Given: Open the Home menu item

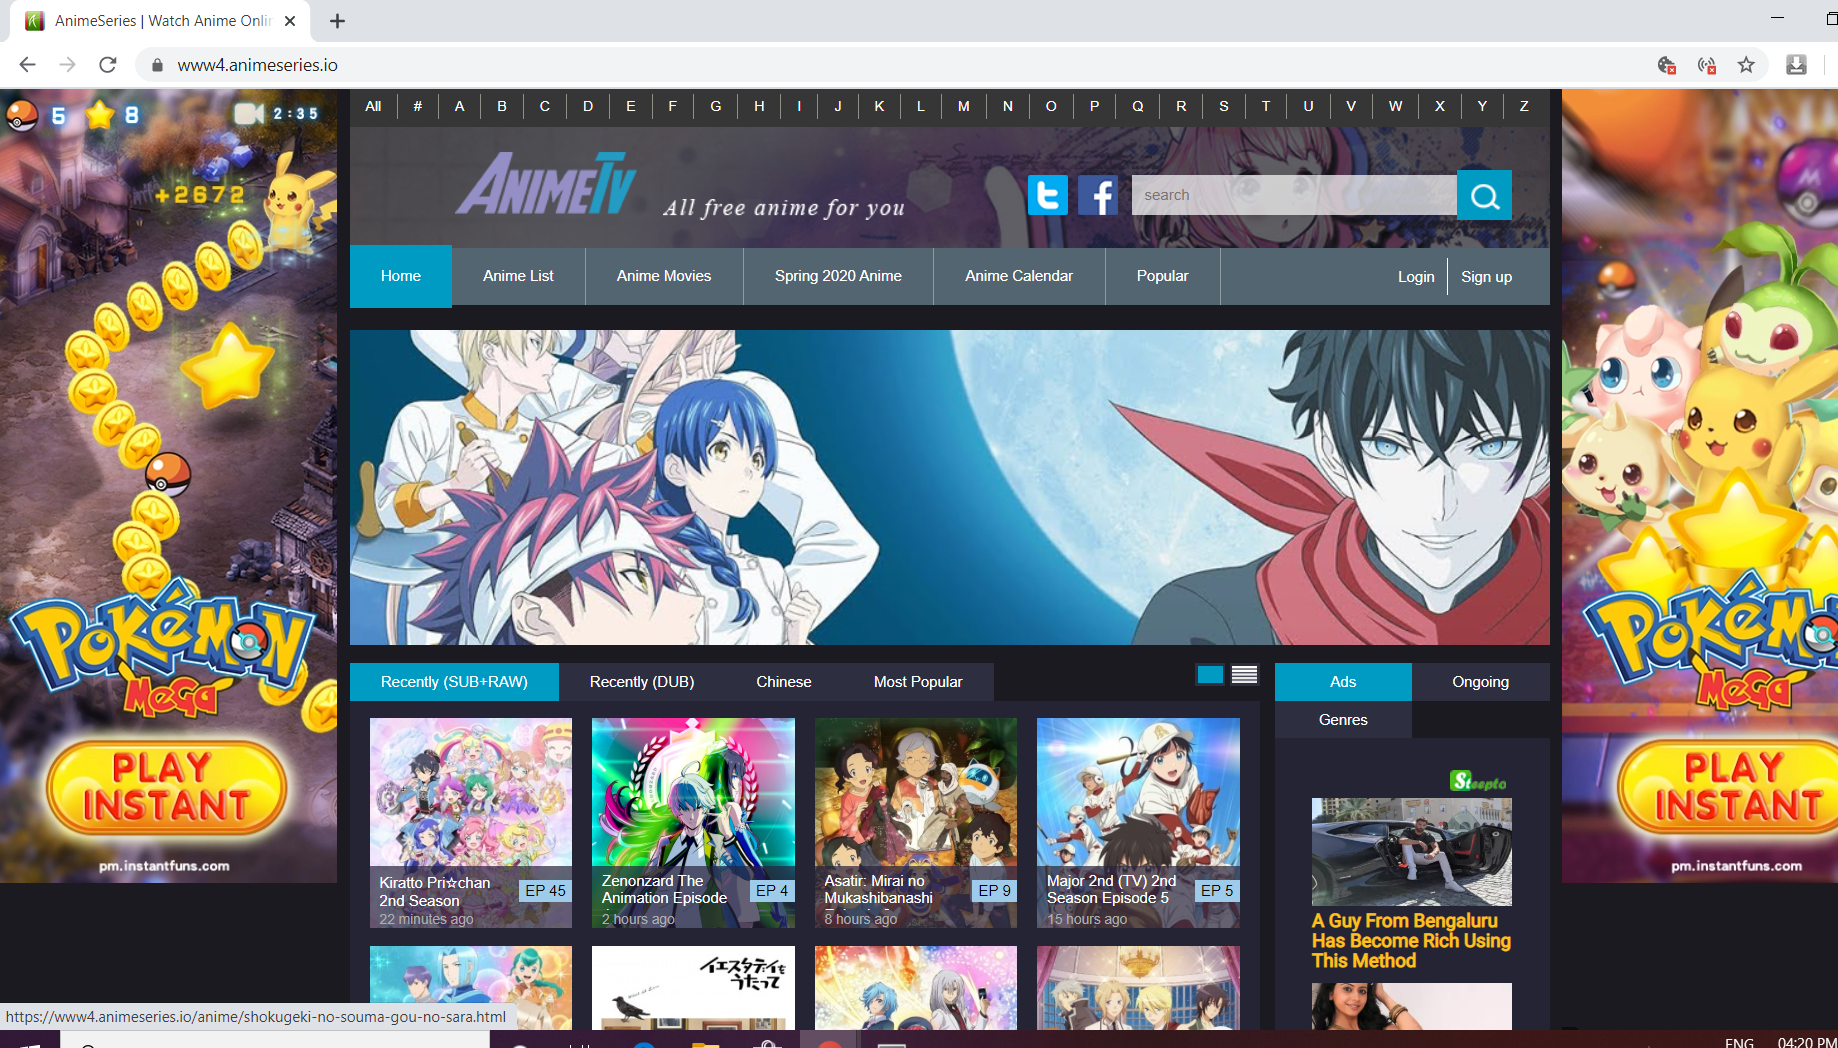Looking at the screenshot, I should point(401,276).
